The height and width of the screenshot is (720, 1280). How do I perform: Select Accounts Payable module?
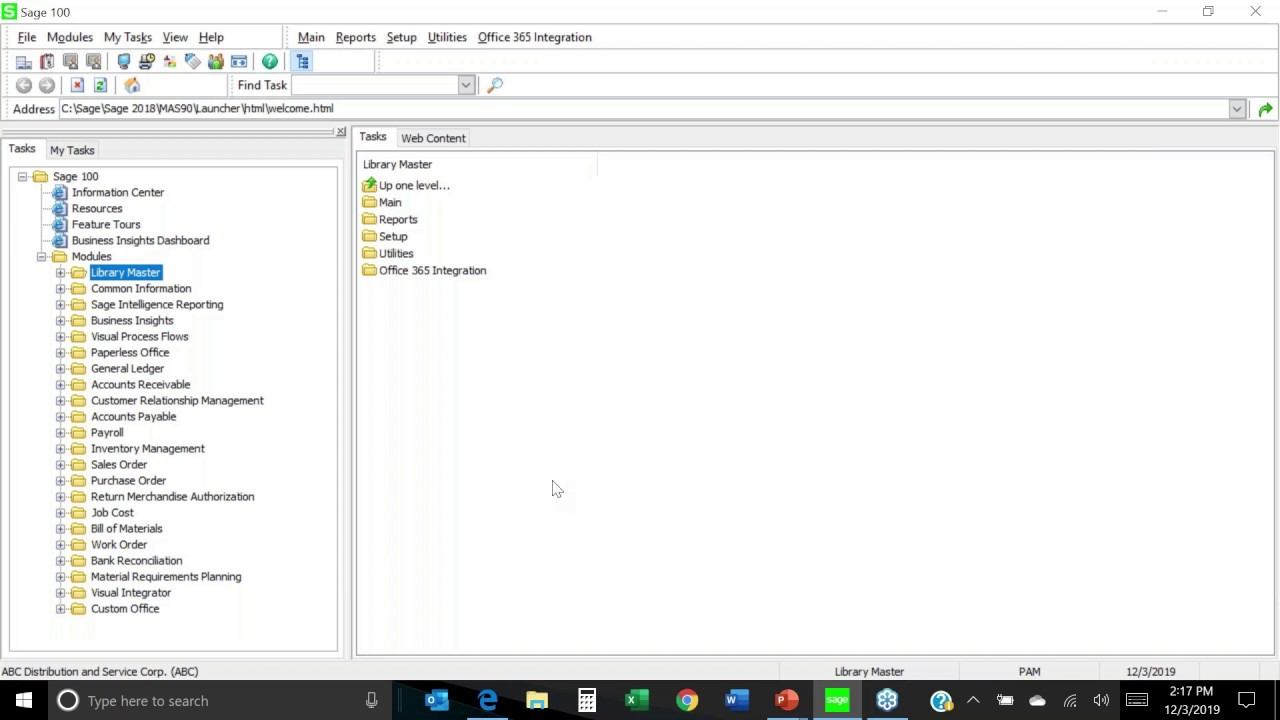click(x=133, y=416)
